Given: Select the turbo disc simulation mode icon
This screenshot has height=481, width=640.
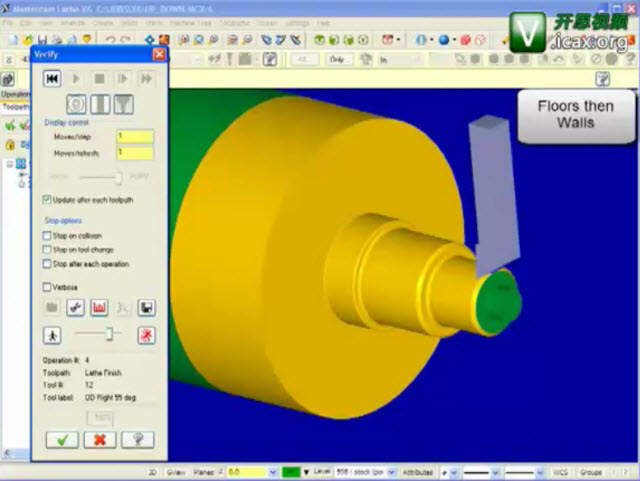Looking at the screenshot, I should coord(76,104).
